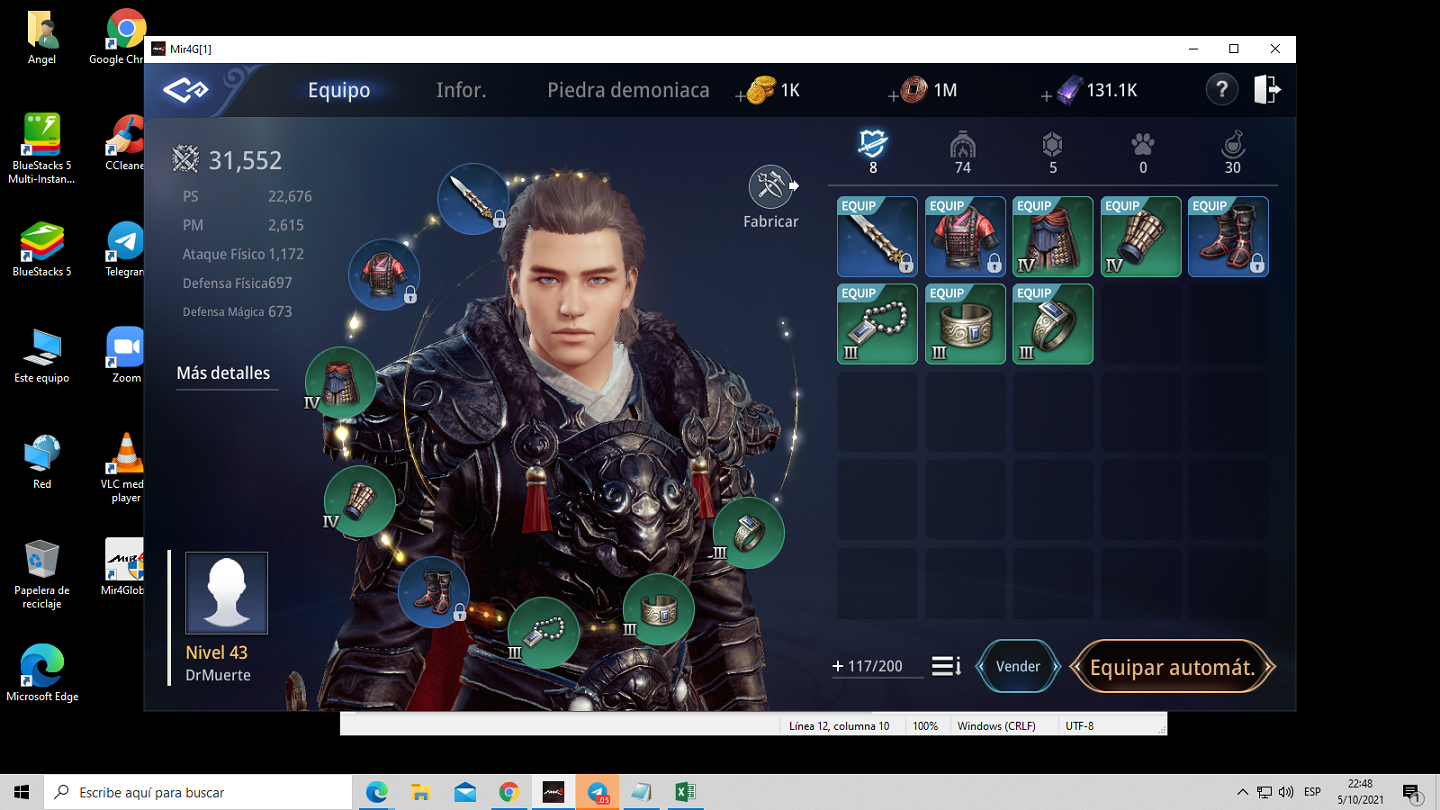Switch to the Infor. tab

(461, 90)
